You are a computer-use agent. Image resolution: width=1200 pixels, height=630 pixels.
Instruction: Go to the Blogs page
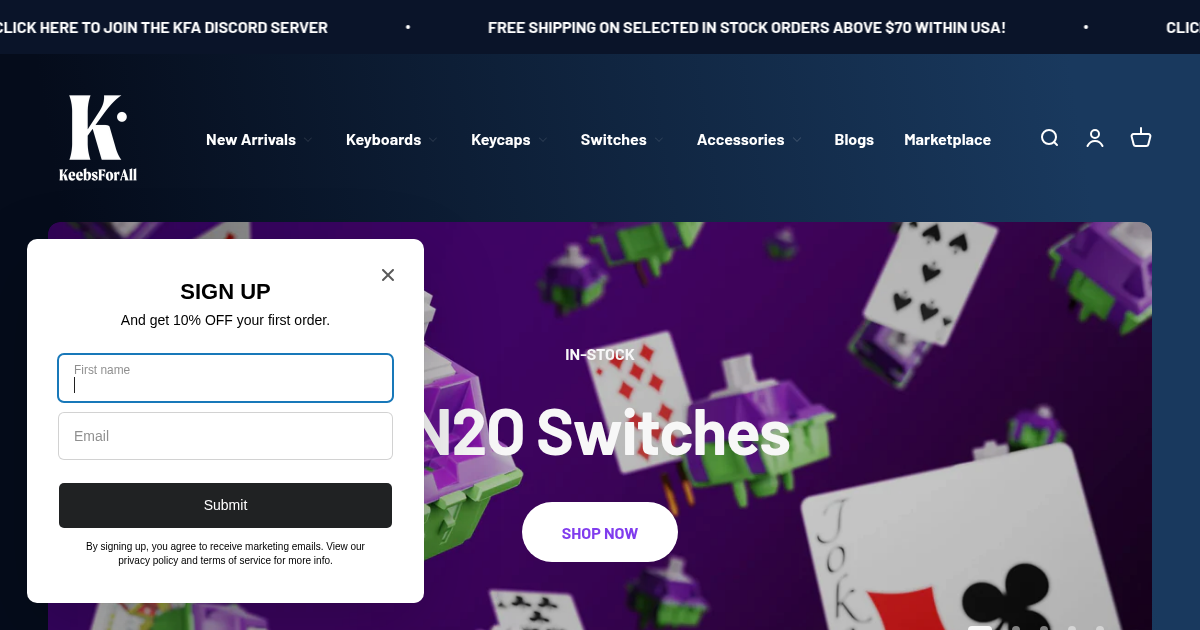854,140
